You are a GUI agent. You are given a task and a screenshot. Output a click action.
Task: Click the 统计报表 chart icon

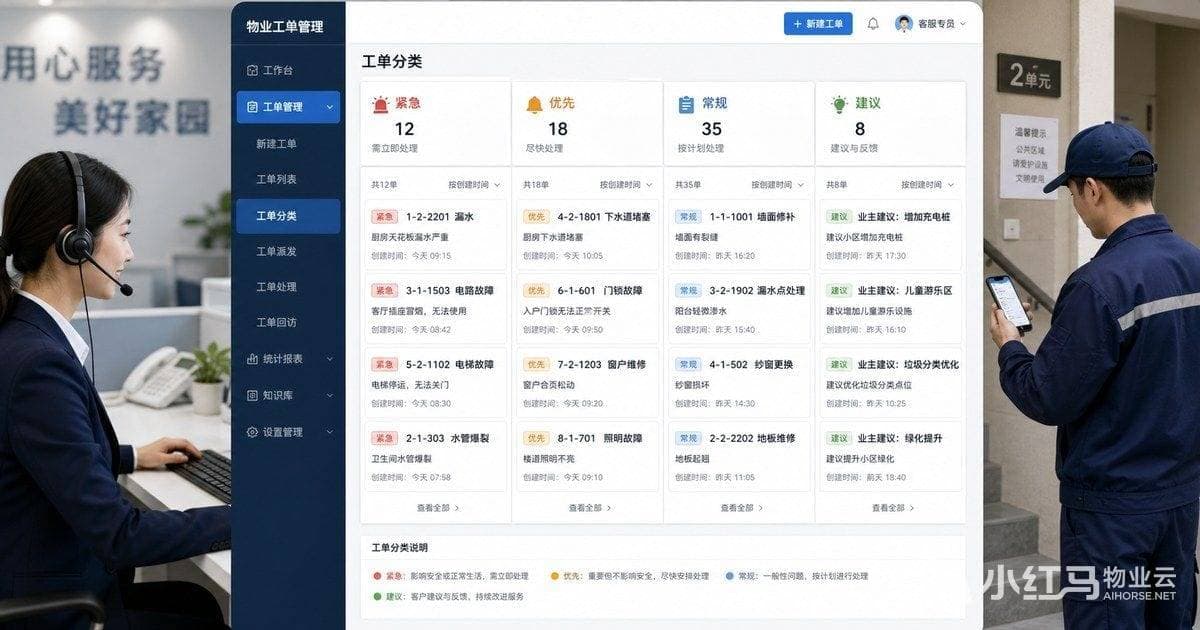[x=252, y=359]
